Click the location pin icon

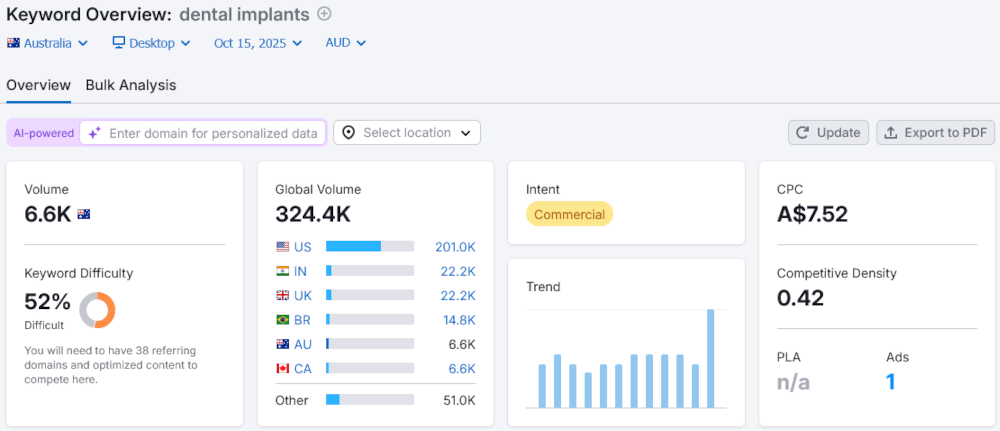[x=348, y=133]
